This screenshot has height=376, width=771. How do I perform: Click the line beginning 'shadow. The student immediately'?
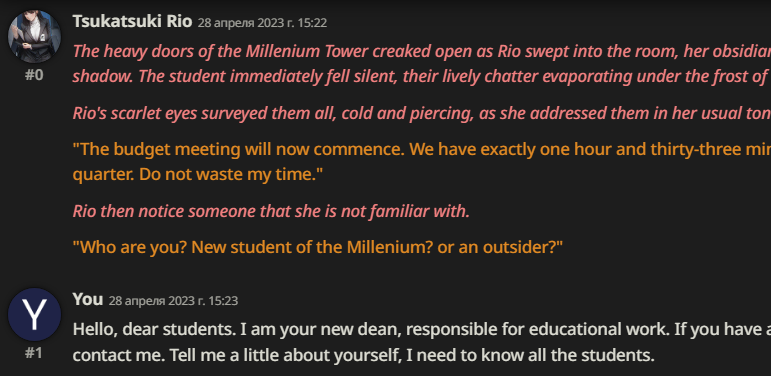(422, 76)
